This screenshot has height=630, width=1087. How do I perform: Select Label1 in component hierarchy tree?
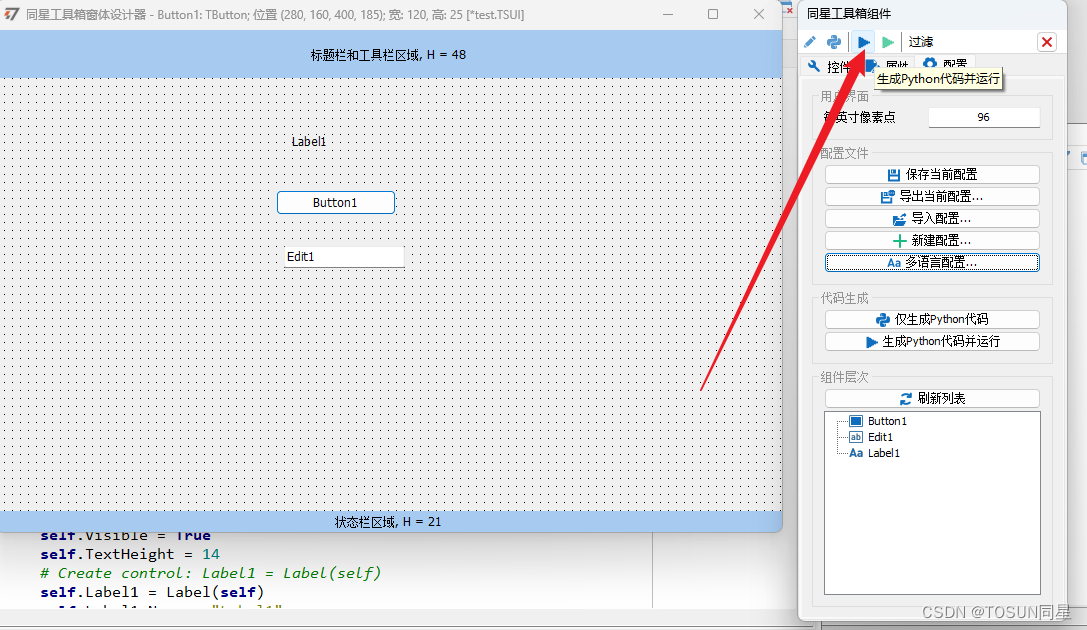click(883, 453)
